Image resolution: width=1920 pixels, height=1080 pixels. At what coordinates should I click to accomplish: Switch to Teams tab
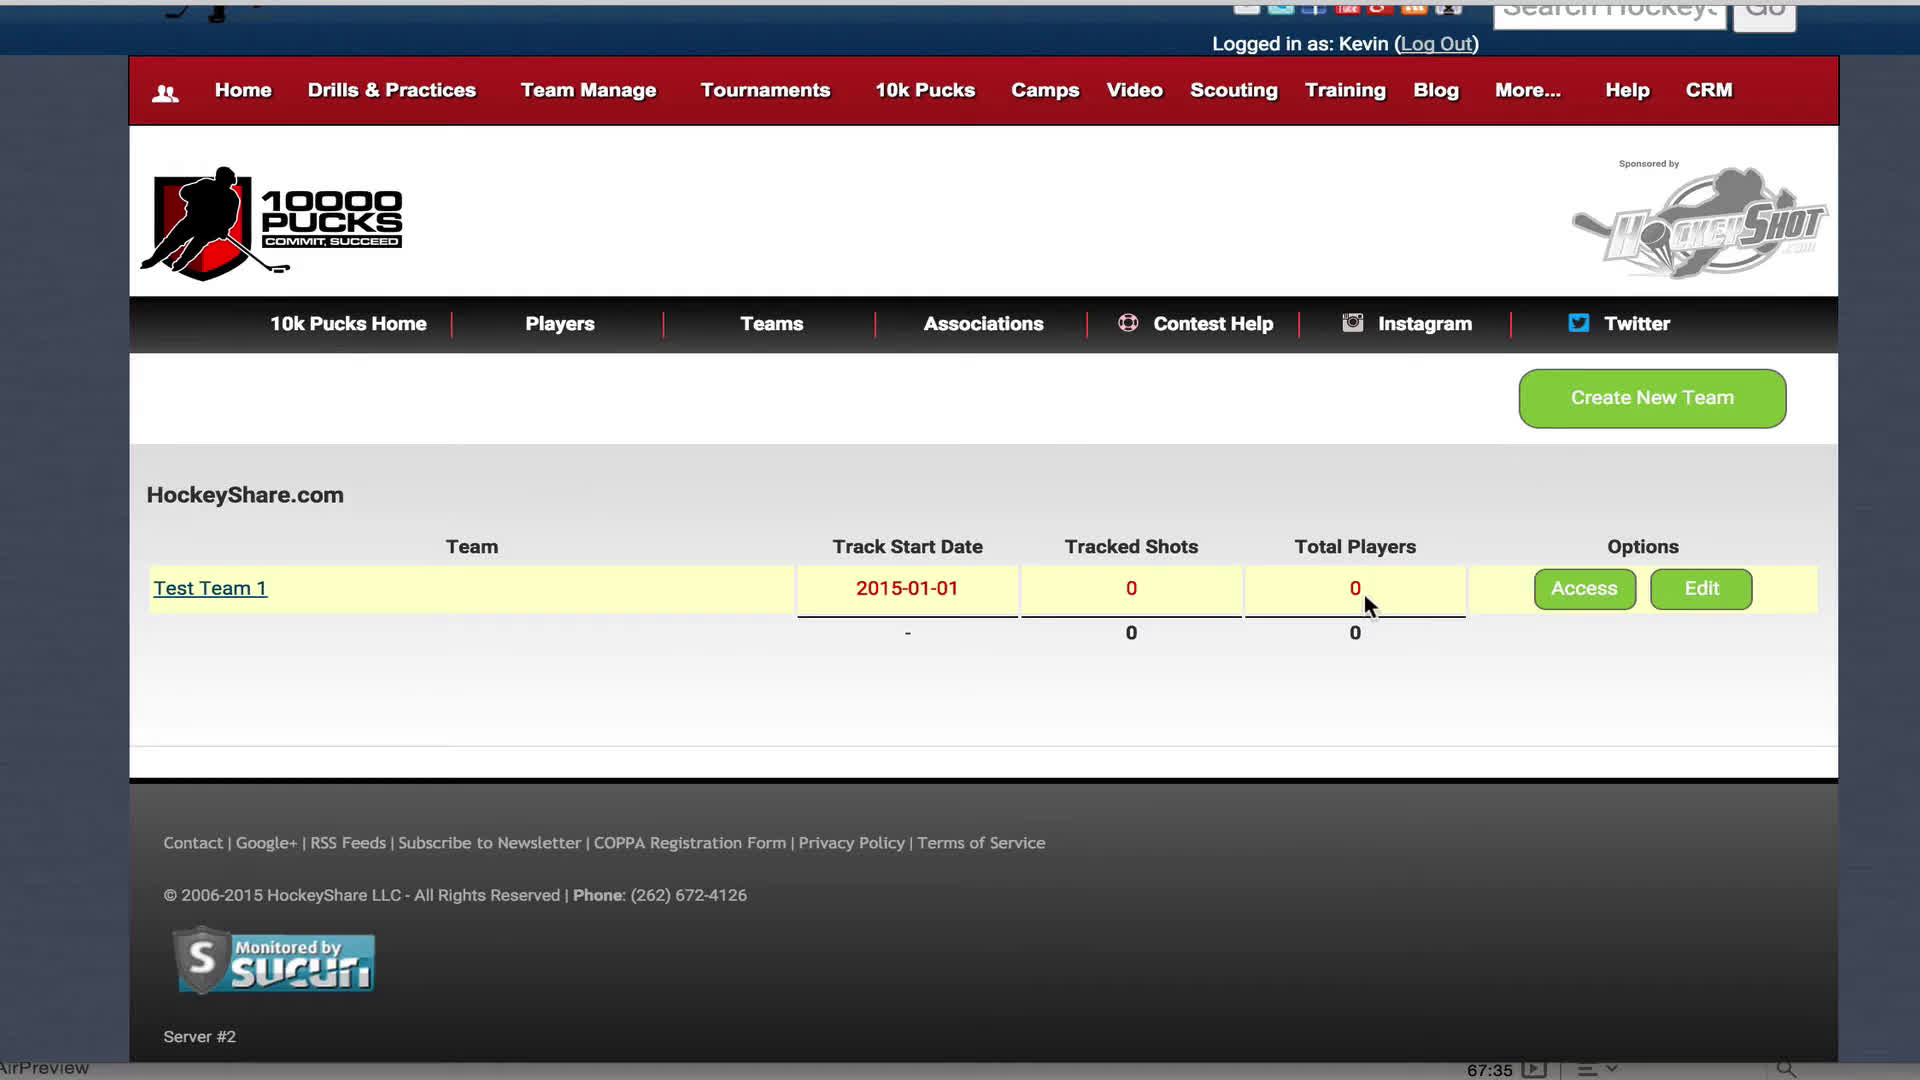point(771,324)
